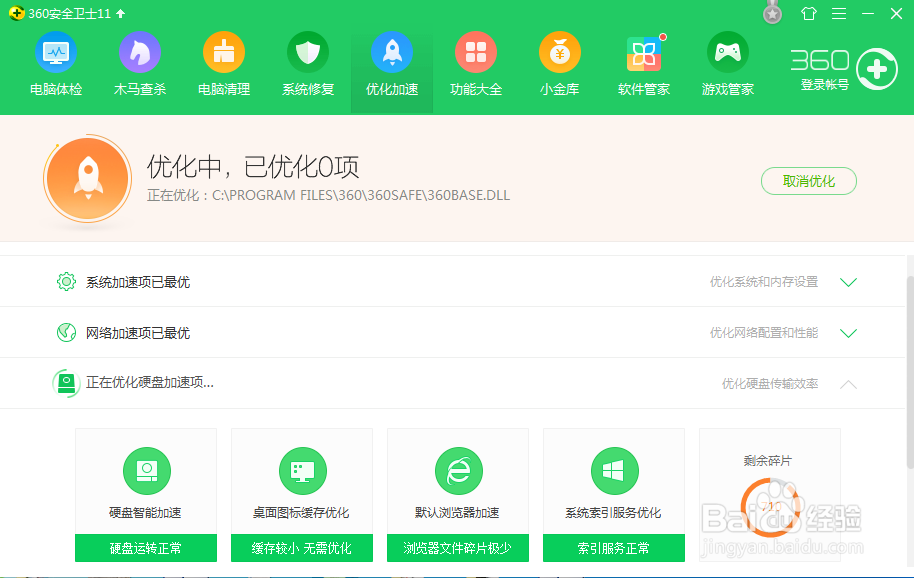The height and width of the screenshot is (578, 914).
Task: Click 硬盘运转正常 status button
Action: [146, 548]
